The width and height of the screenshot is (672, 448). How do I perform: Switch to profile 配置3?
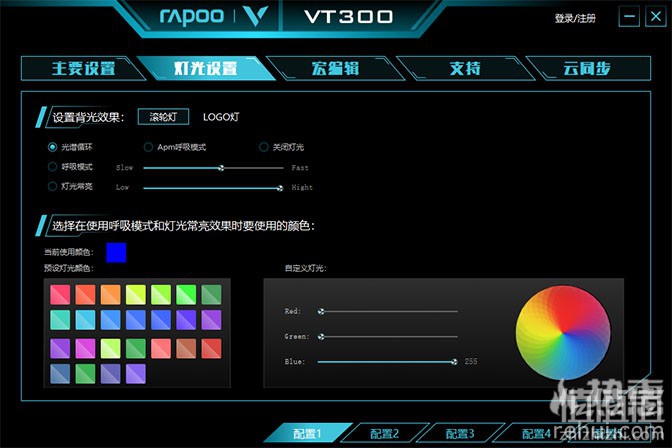460,433
